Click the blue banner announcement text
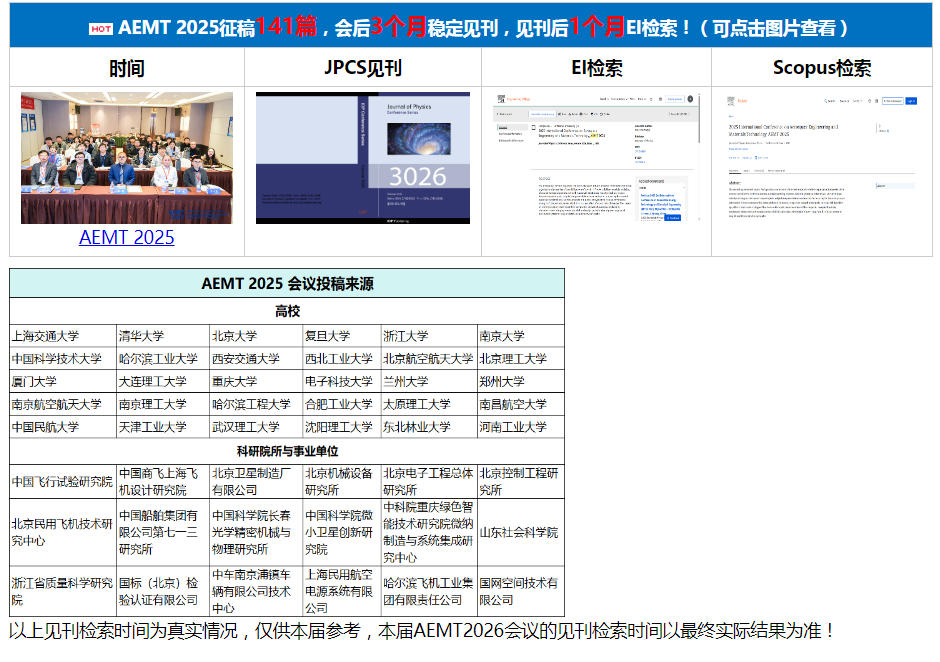The height and width of the screenshot is (662, 940). (x=470, y=29)
